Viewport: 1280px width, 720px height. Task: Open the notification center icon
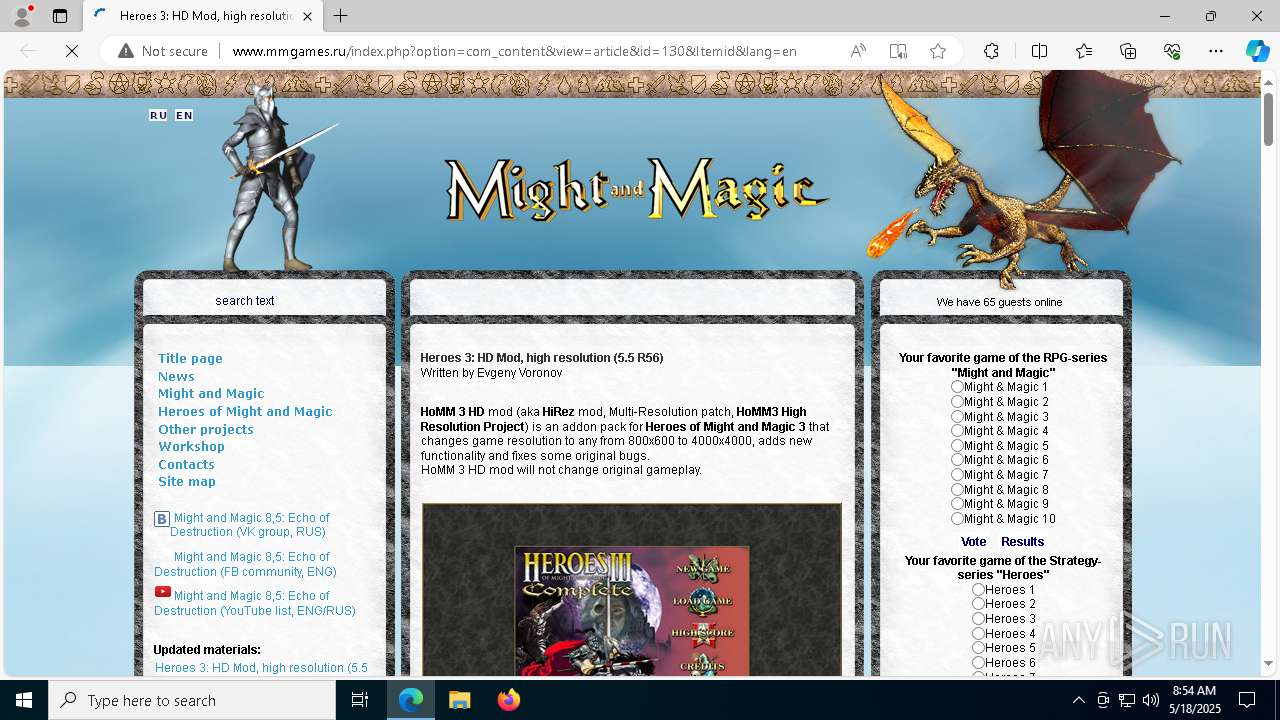[x=1247, y=700]
